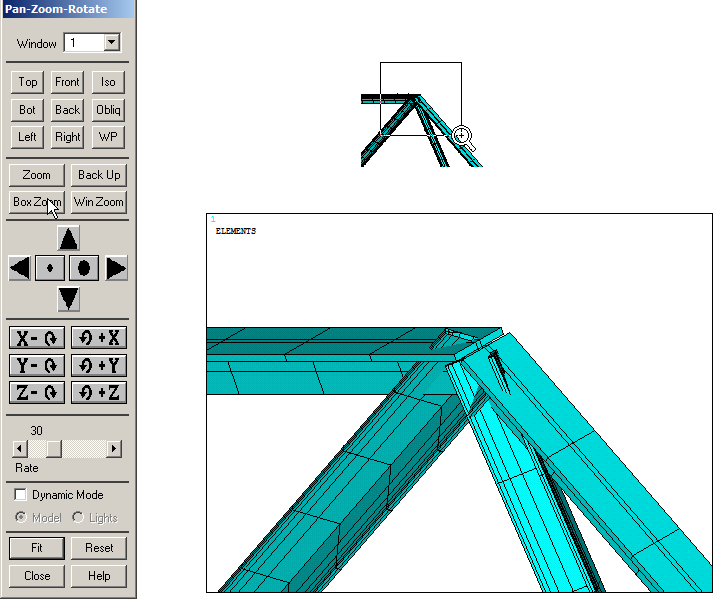The image size is (718, 599).
Task: Switch to Right view
Action: [67, 137]
